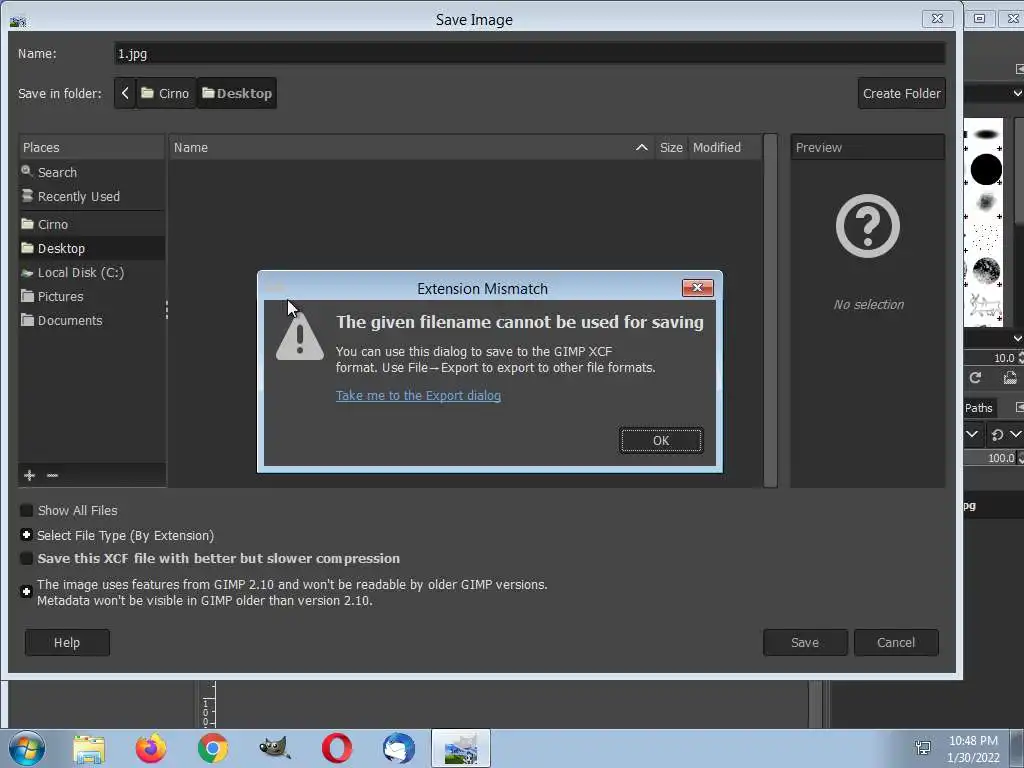Image resolution: width=1024 pixels, height=768 pixels.
Task: Select the Cirno path breadcrumb button
Action: [x=166, y=93]
